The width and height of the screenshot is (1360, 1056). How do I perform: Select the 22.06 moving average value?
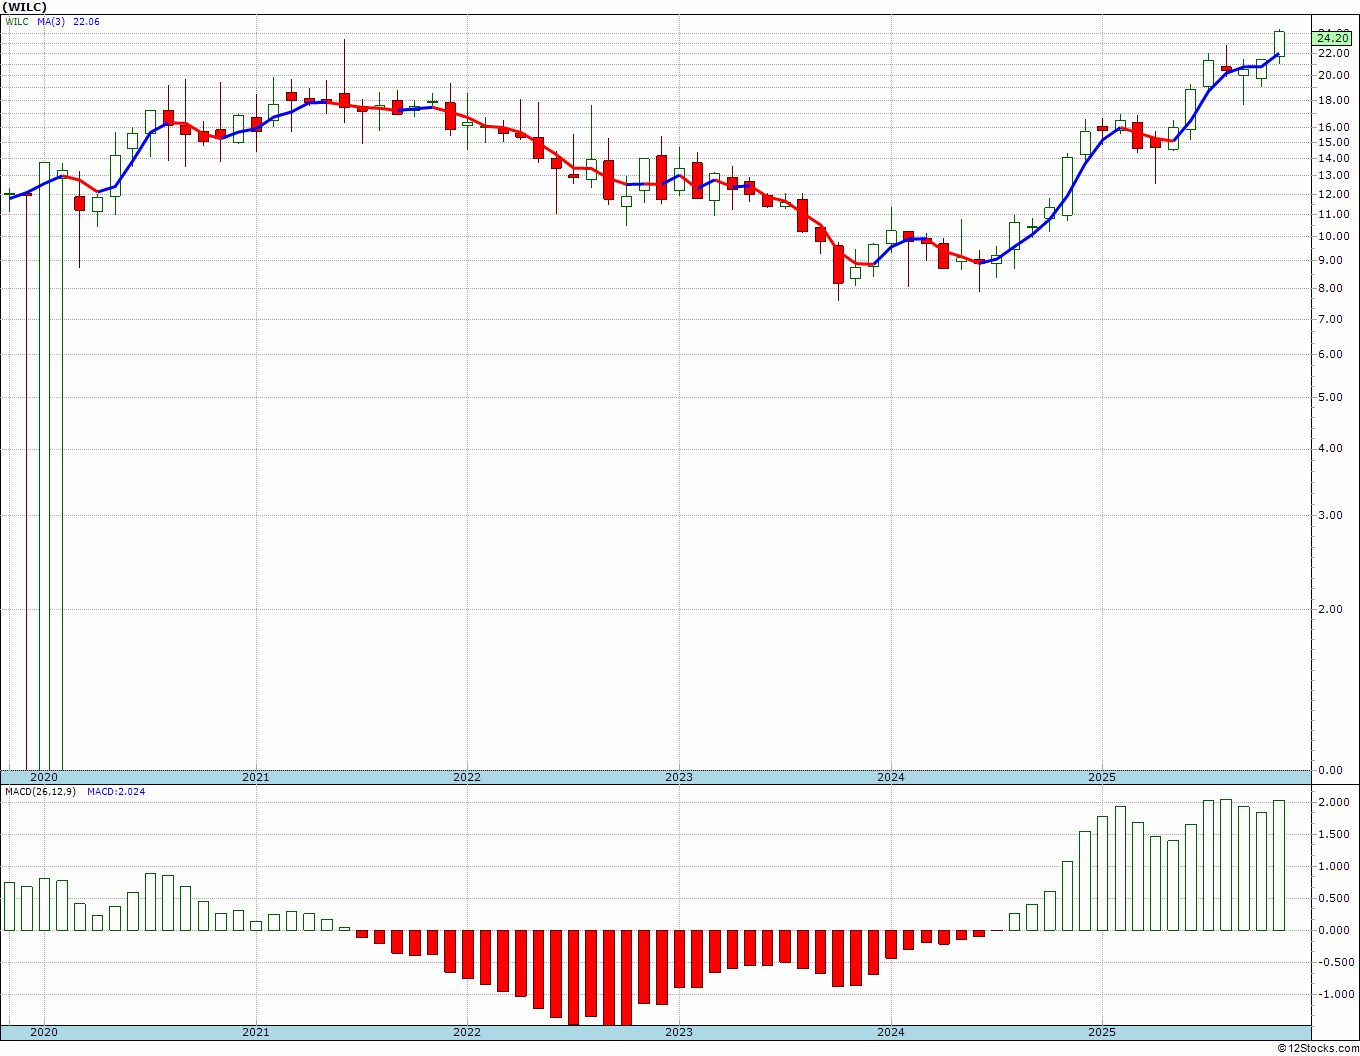tap(87, 22)
